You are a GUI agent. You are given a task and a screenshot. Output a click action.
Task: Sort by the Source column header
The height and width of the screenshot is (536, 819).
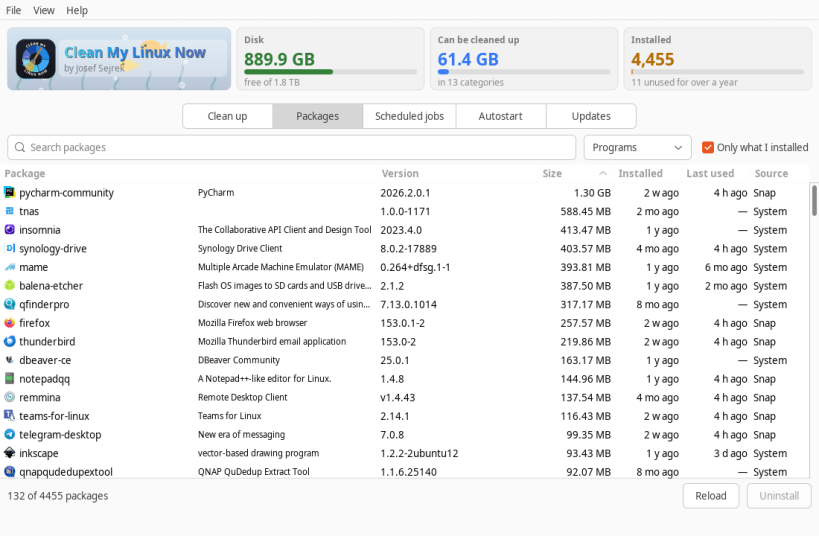[x=771, y=173]
